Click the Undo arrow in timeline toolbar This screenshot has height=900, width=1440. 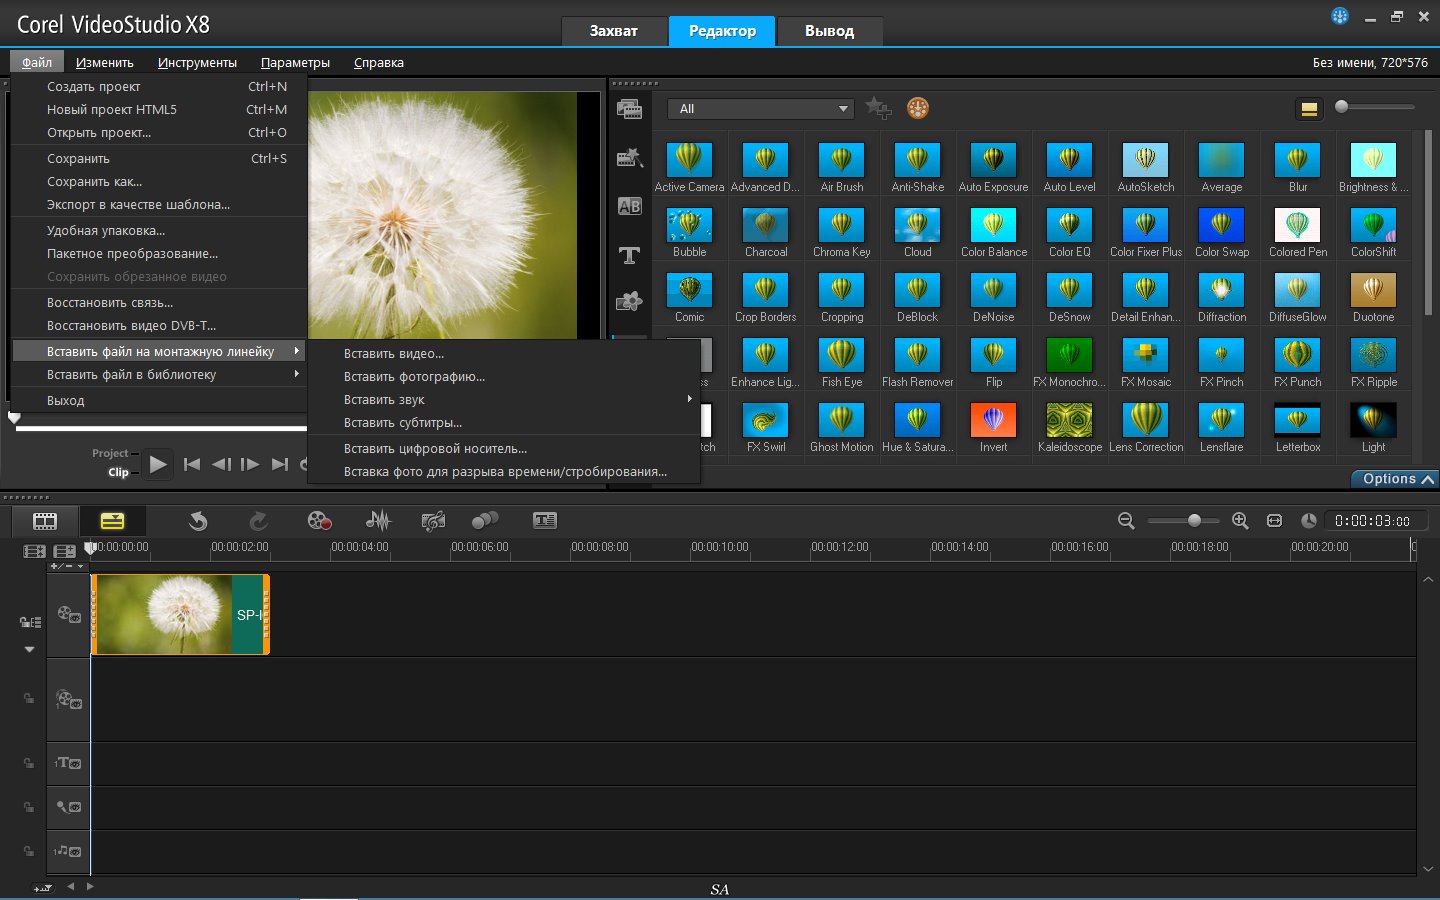(198, 520)
